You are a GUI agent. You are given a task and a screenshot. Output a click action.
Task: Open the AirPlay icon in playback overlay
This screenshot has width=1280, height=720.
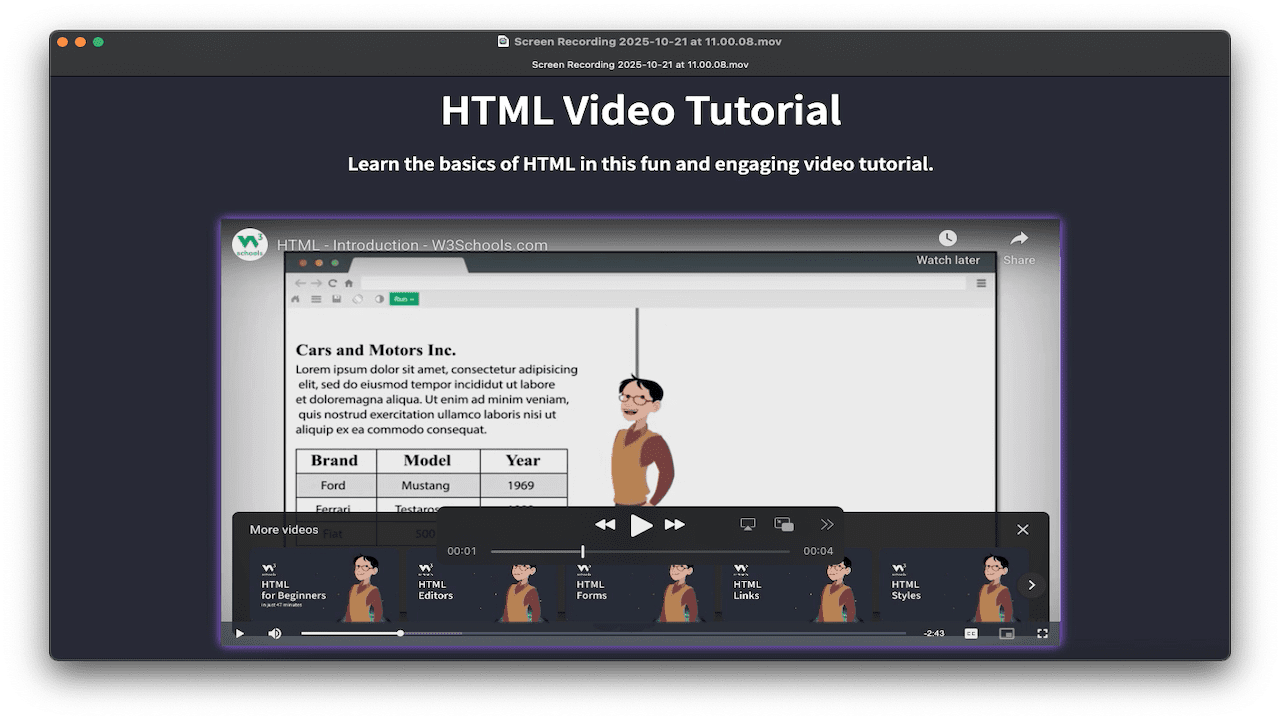[747, 524]
